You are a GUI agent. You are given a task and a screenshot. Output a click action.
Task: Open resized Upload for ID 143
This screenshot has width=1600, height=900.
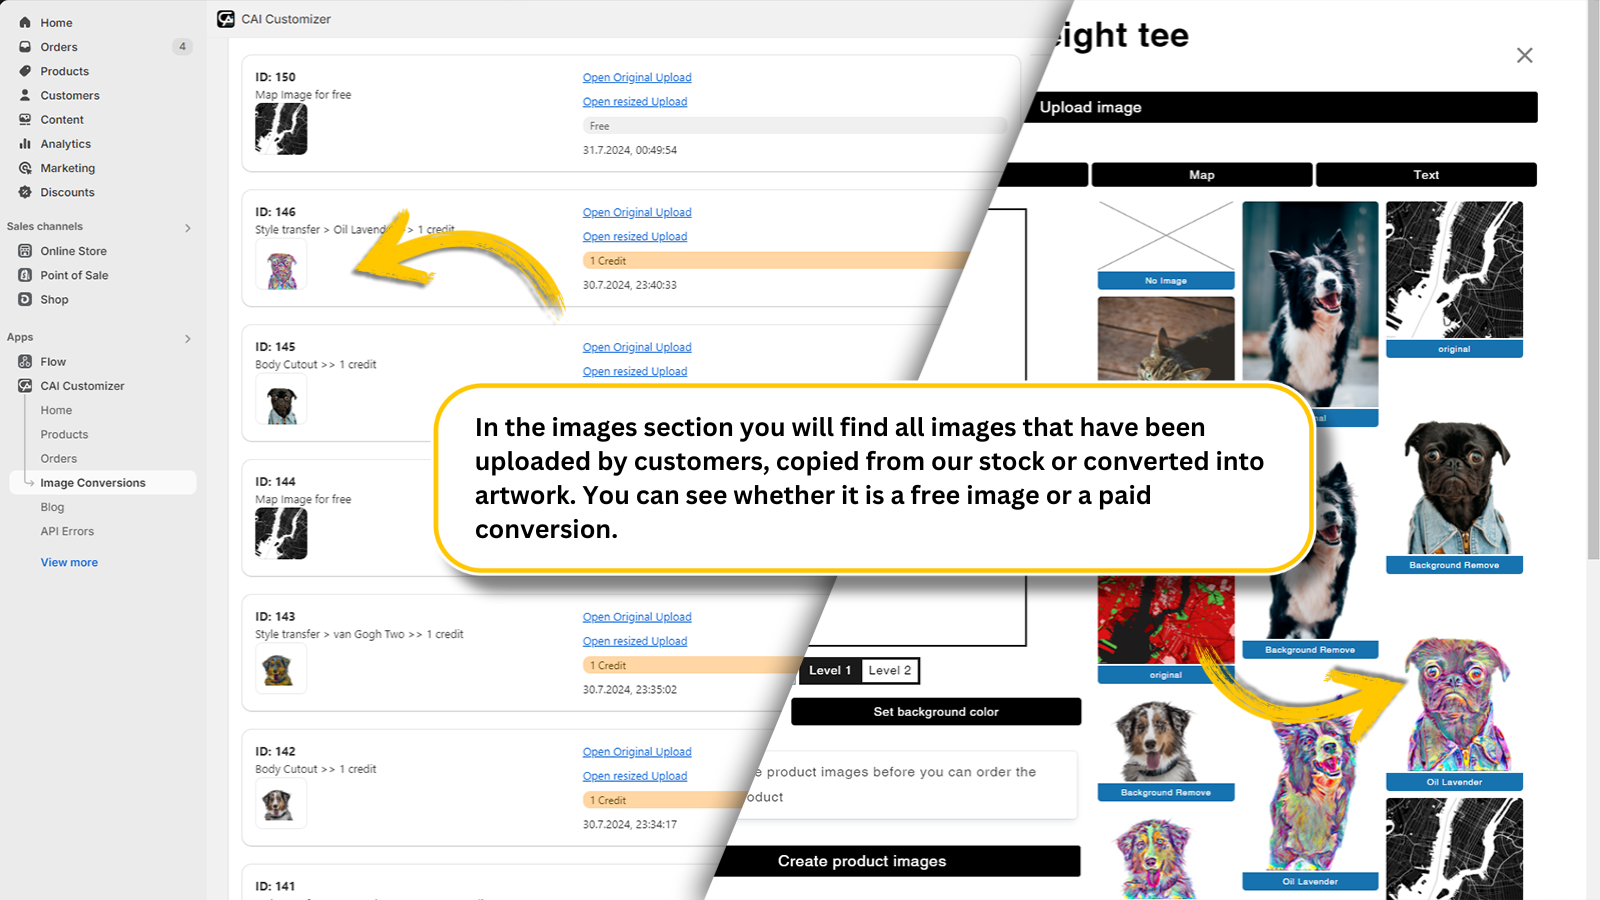(635, 641)
